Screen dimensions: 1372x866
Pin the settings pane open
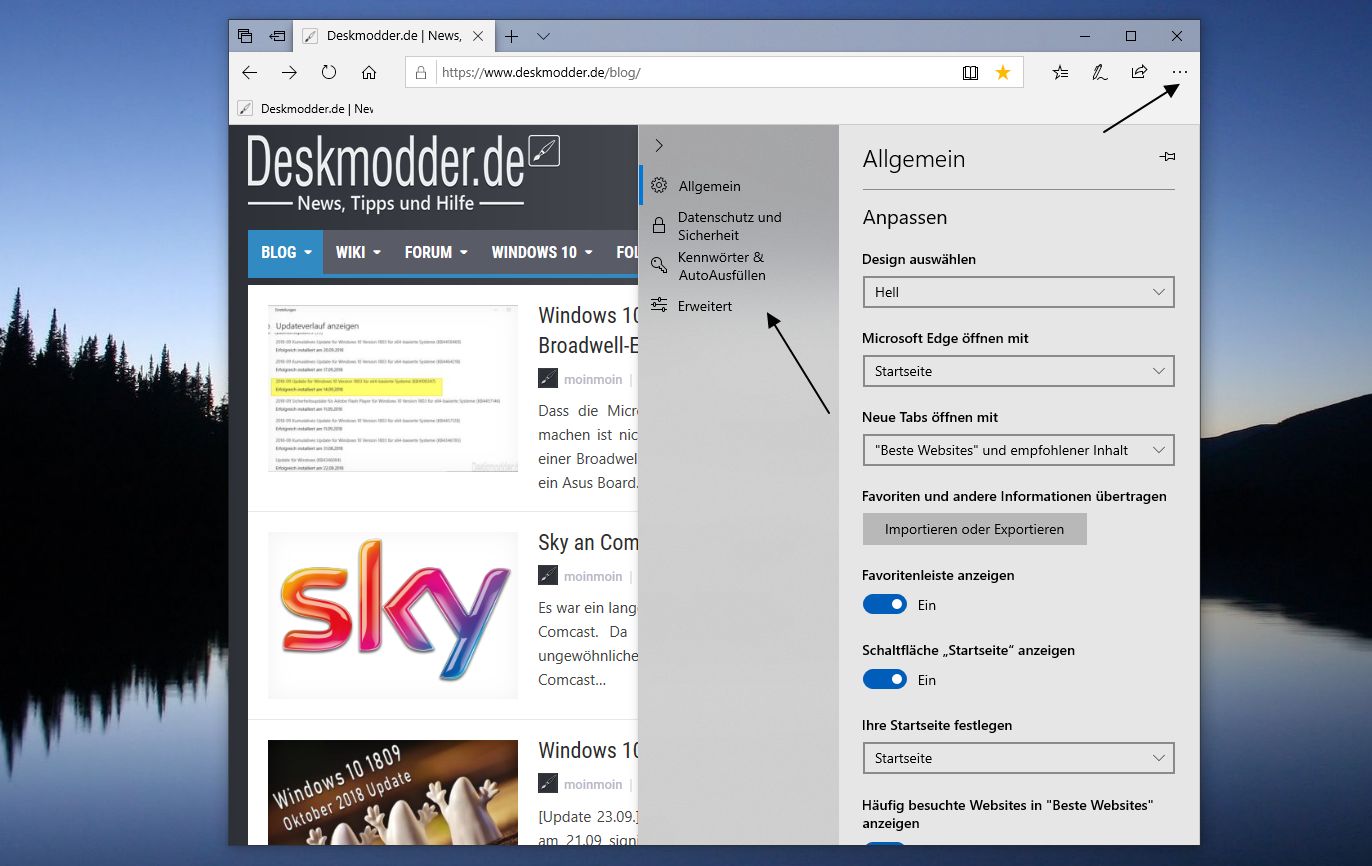(1166, 157)
